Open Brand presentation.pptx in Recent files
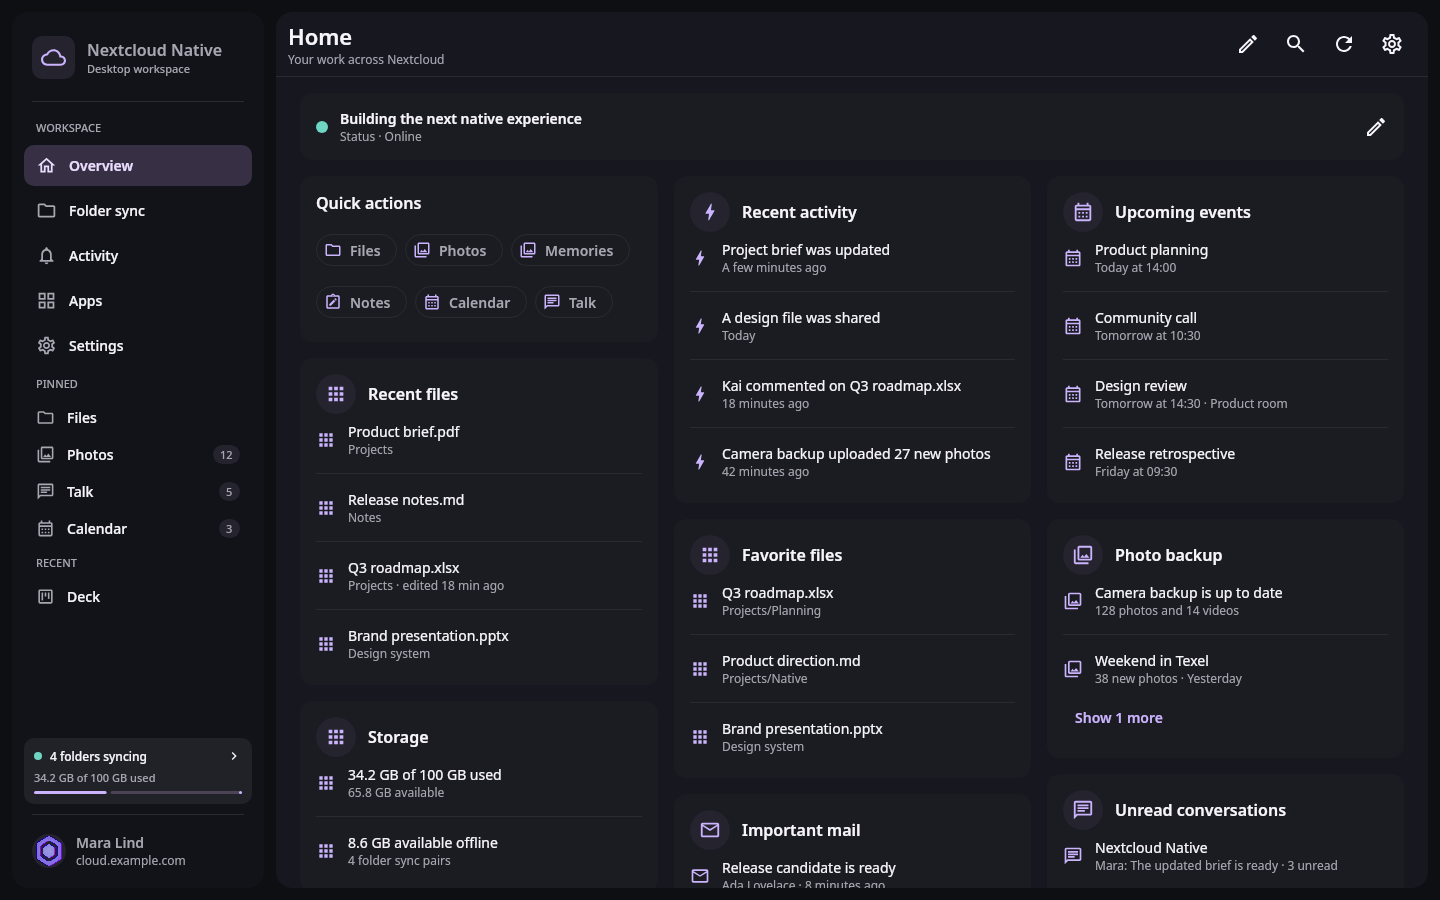 point(479,644)
